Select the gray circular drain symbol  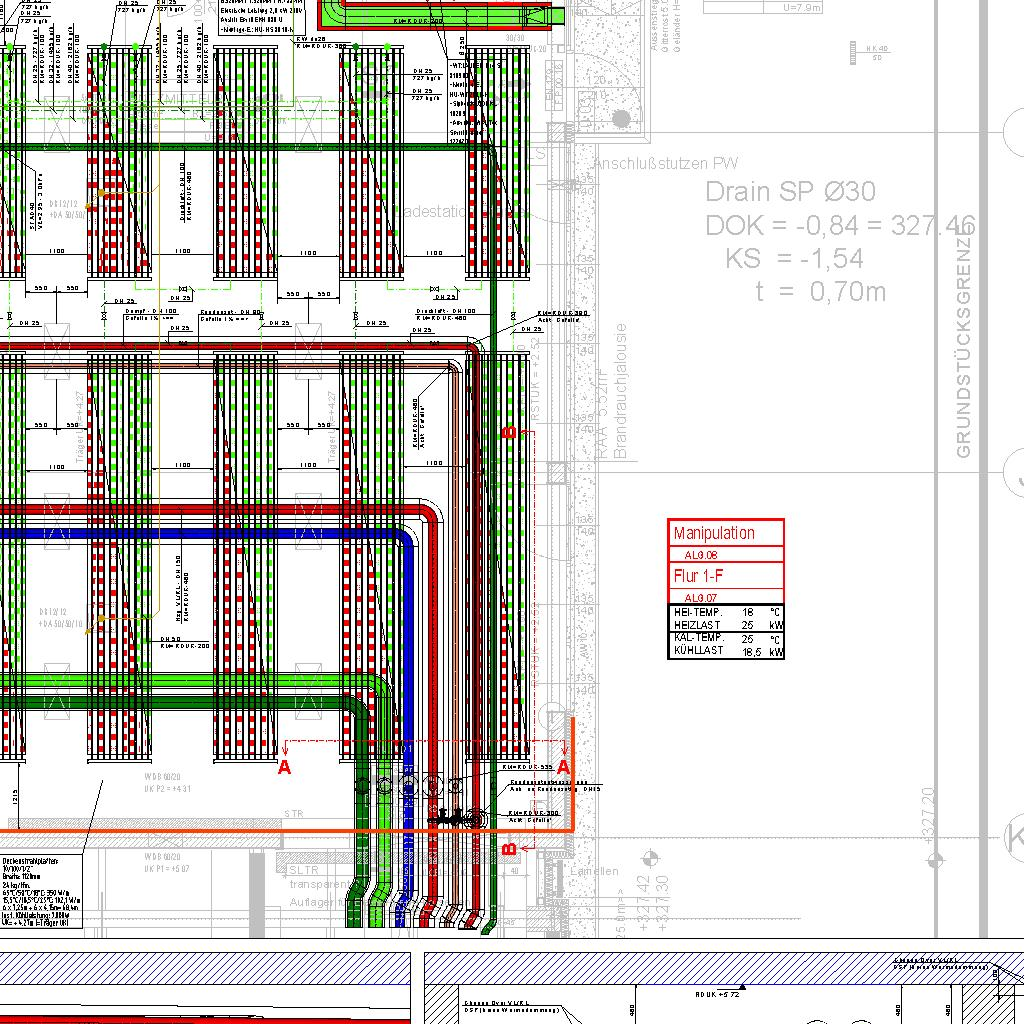click(x=621, y=119)
